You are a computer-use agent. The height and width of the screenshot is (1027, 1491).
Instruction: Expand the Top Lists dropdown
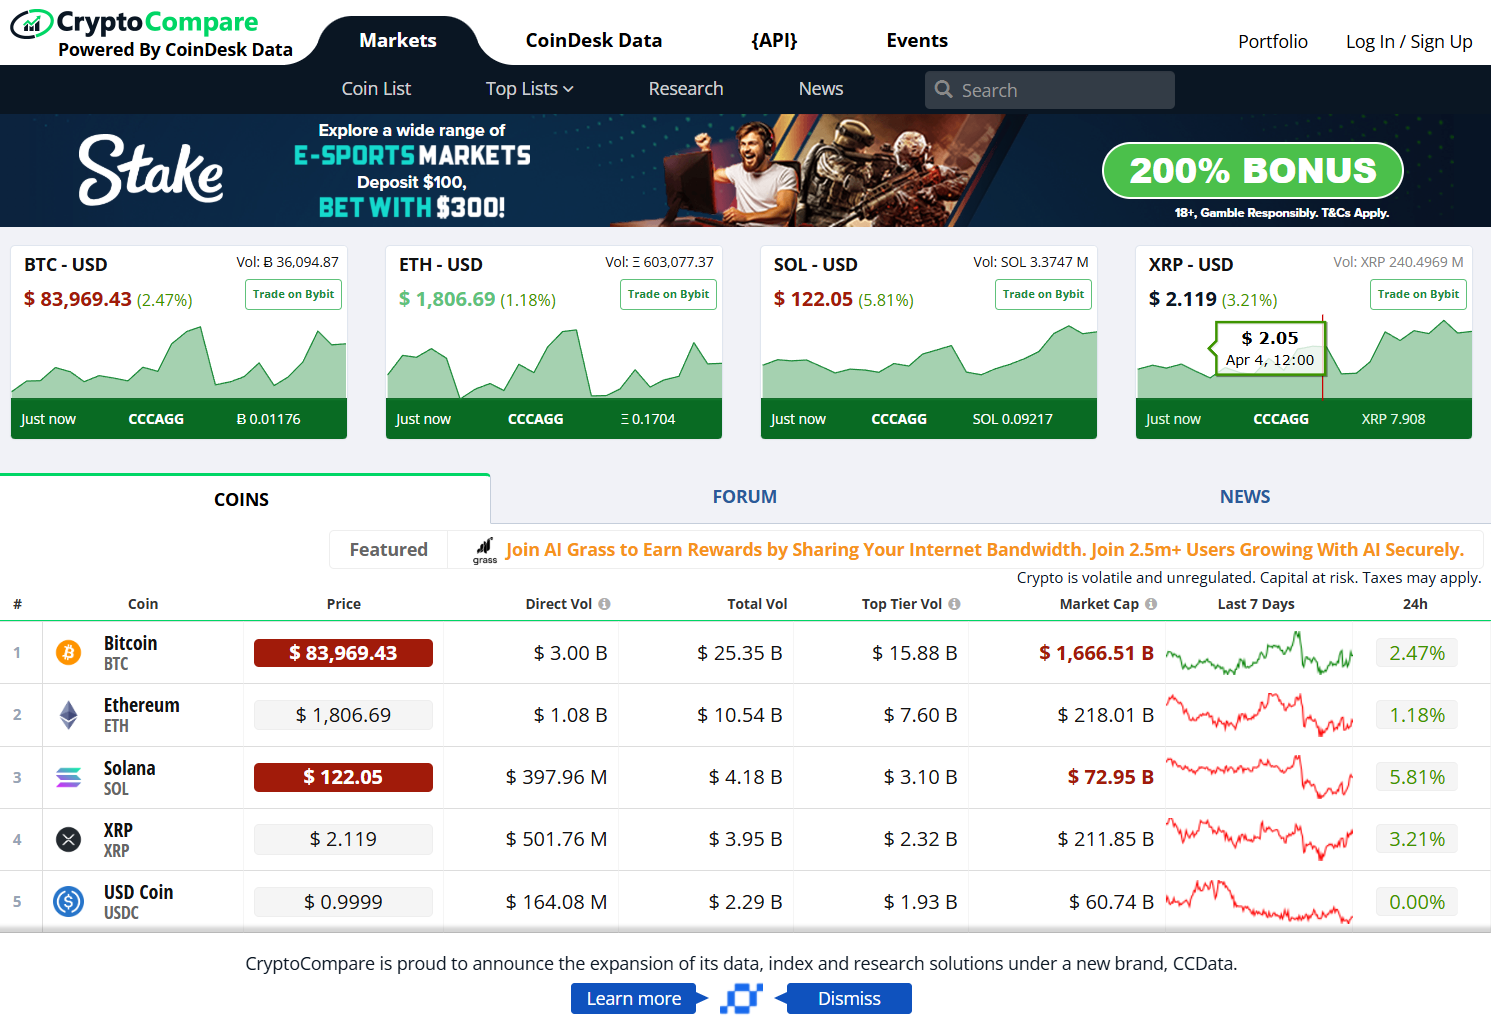click(530, 89)
